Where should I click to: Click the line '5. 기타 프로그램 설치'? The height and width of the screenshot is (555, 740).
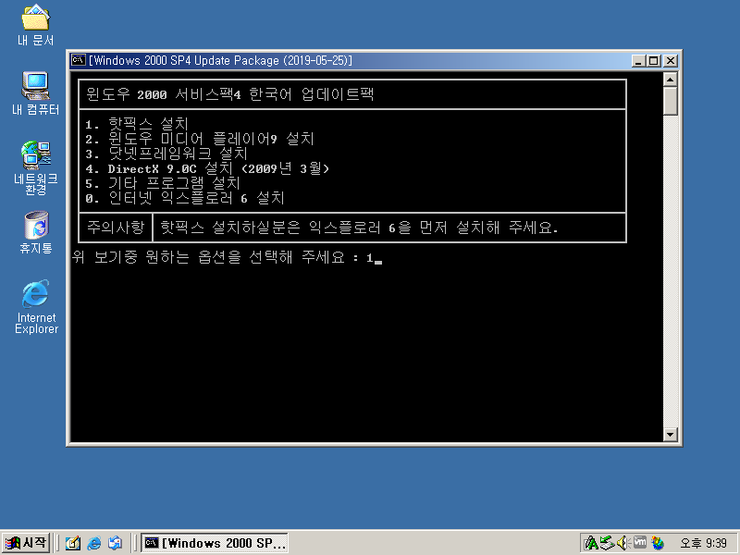[x=163, y=183]
